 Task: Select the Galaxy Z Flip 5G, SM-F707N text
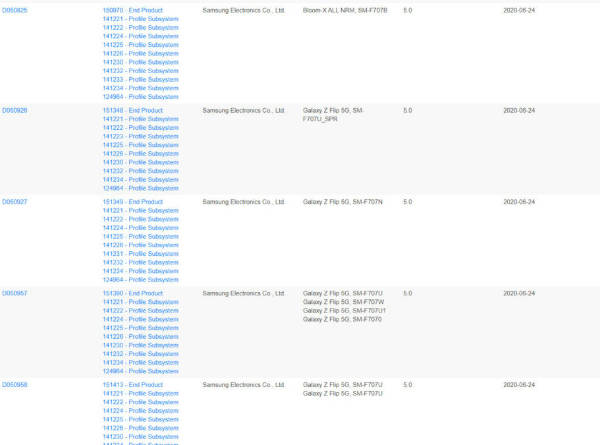point(342,202)
